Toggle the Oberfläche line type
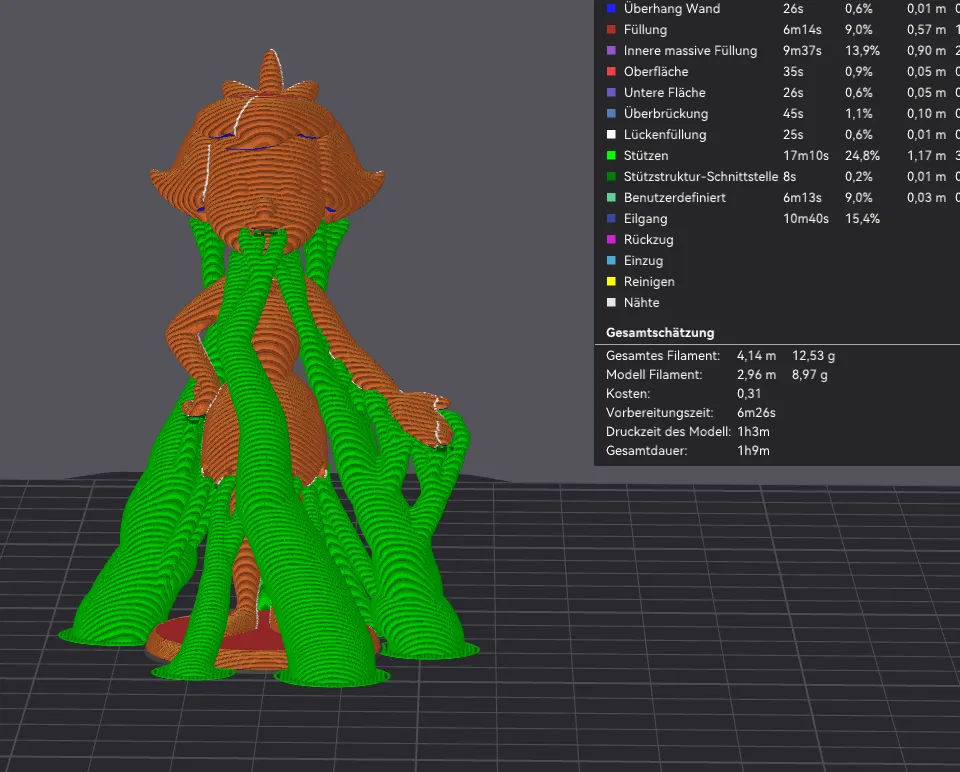The image size is (960, 772). [x=656, y=72]
